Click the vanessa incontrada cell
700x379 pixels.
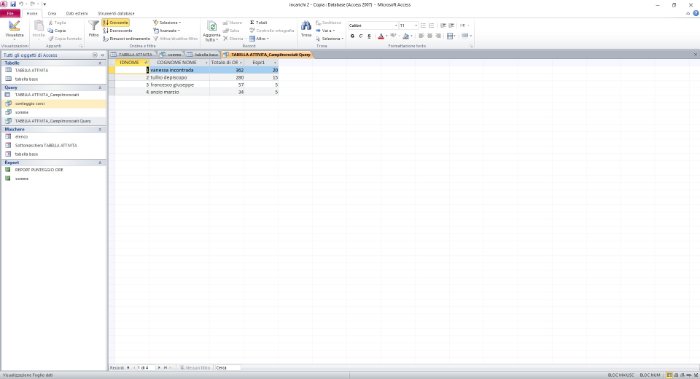point(179,70)
